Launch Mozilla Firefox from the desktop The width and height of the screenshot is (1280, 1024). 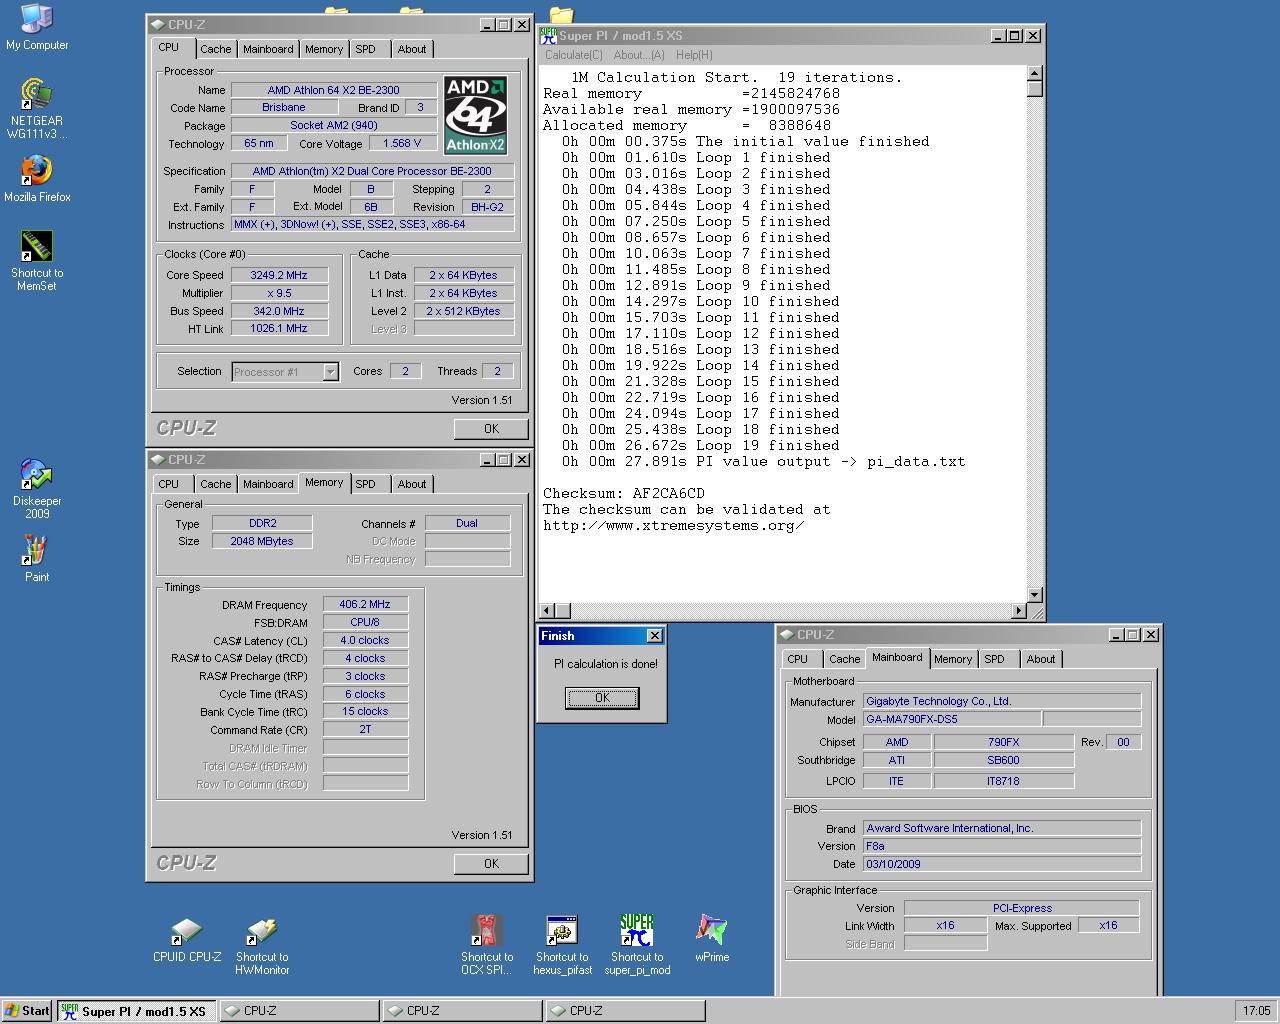pyautogui.click(x=37, y=179)
